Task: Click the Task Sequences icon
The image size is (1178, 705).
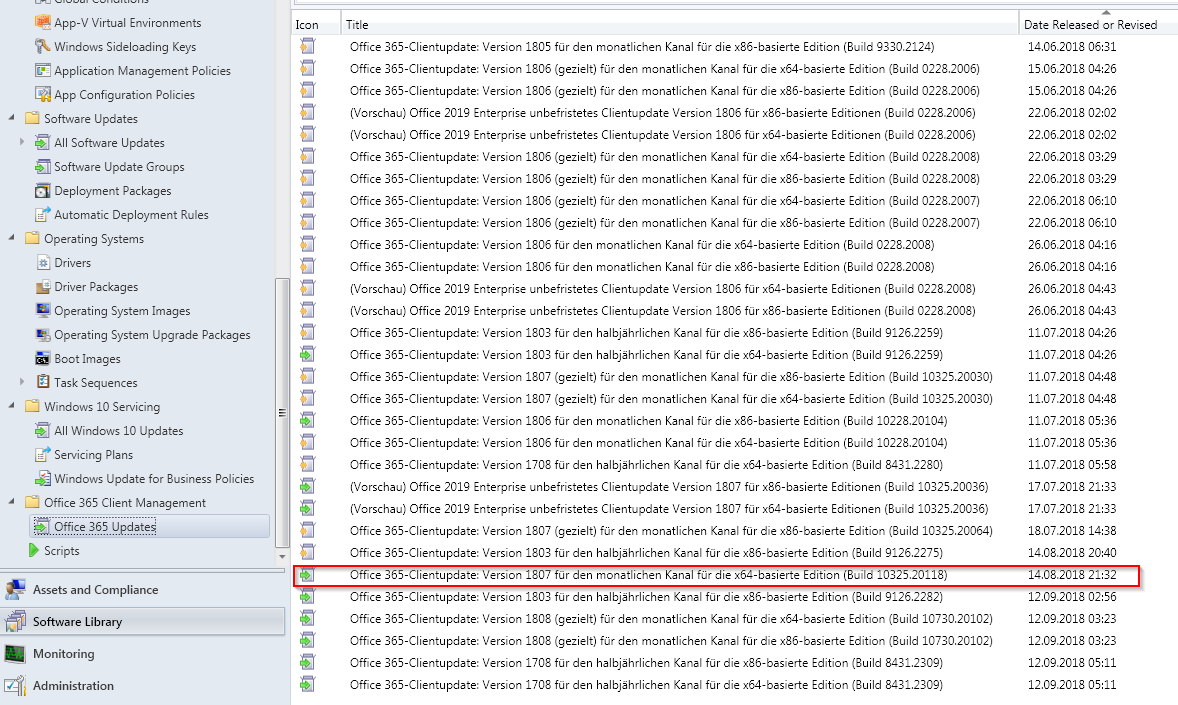Action: (43, 383)
